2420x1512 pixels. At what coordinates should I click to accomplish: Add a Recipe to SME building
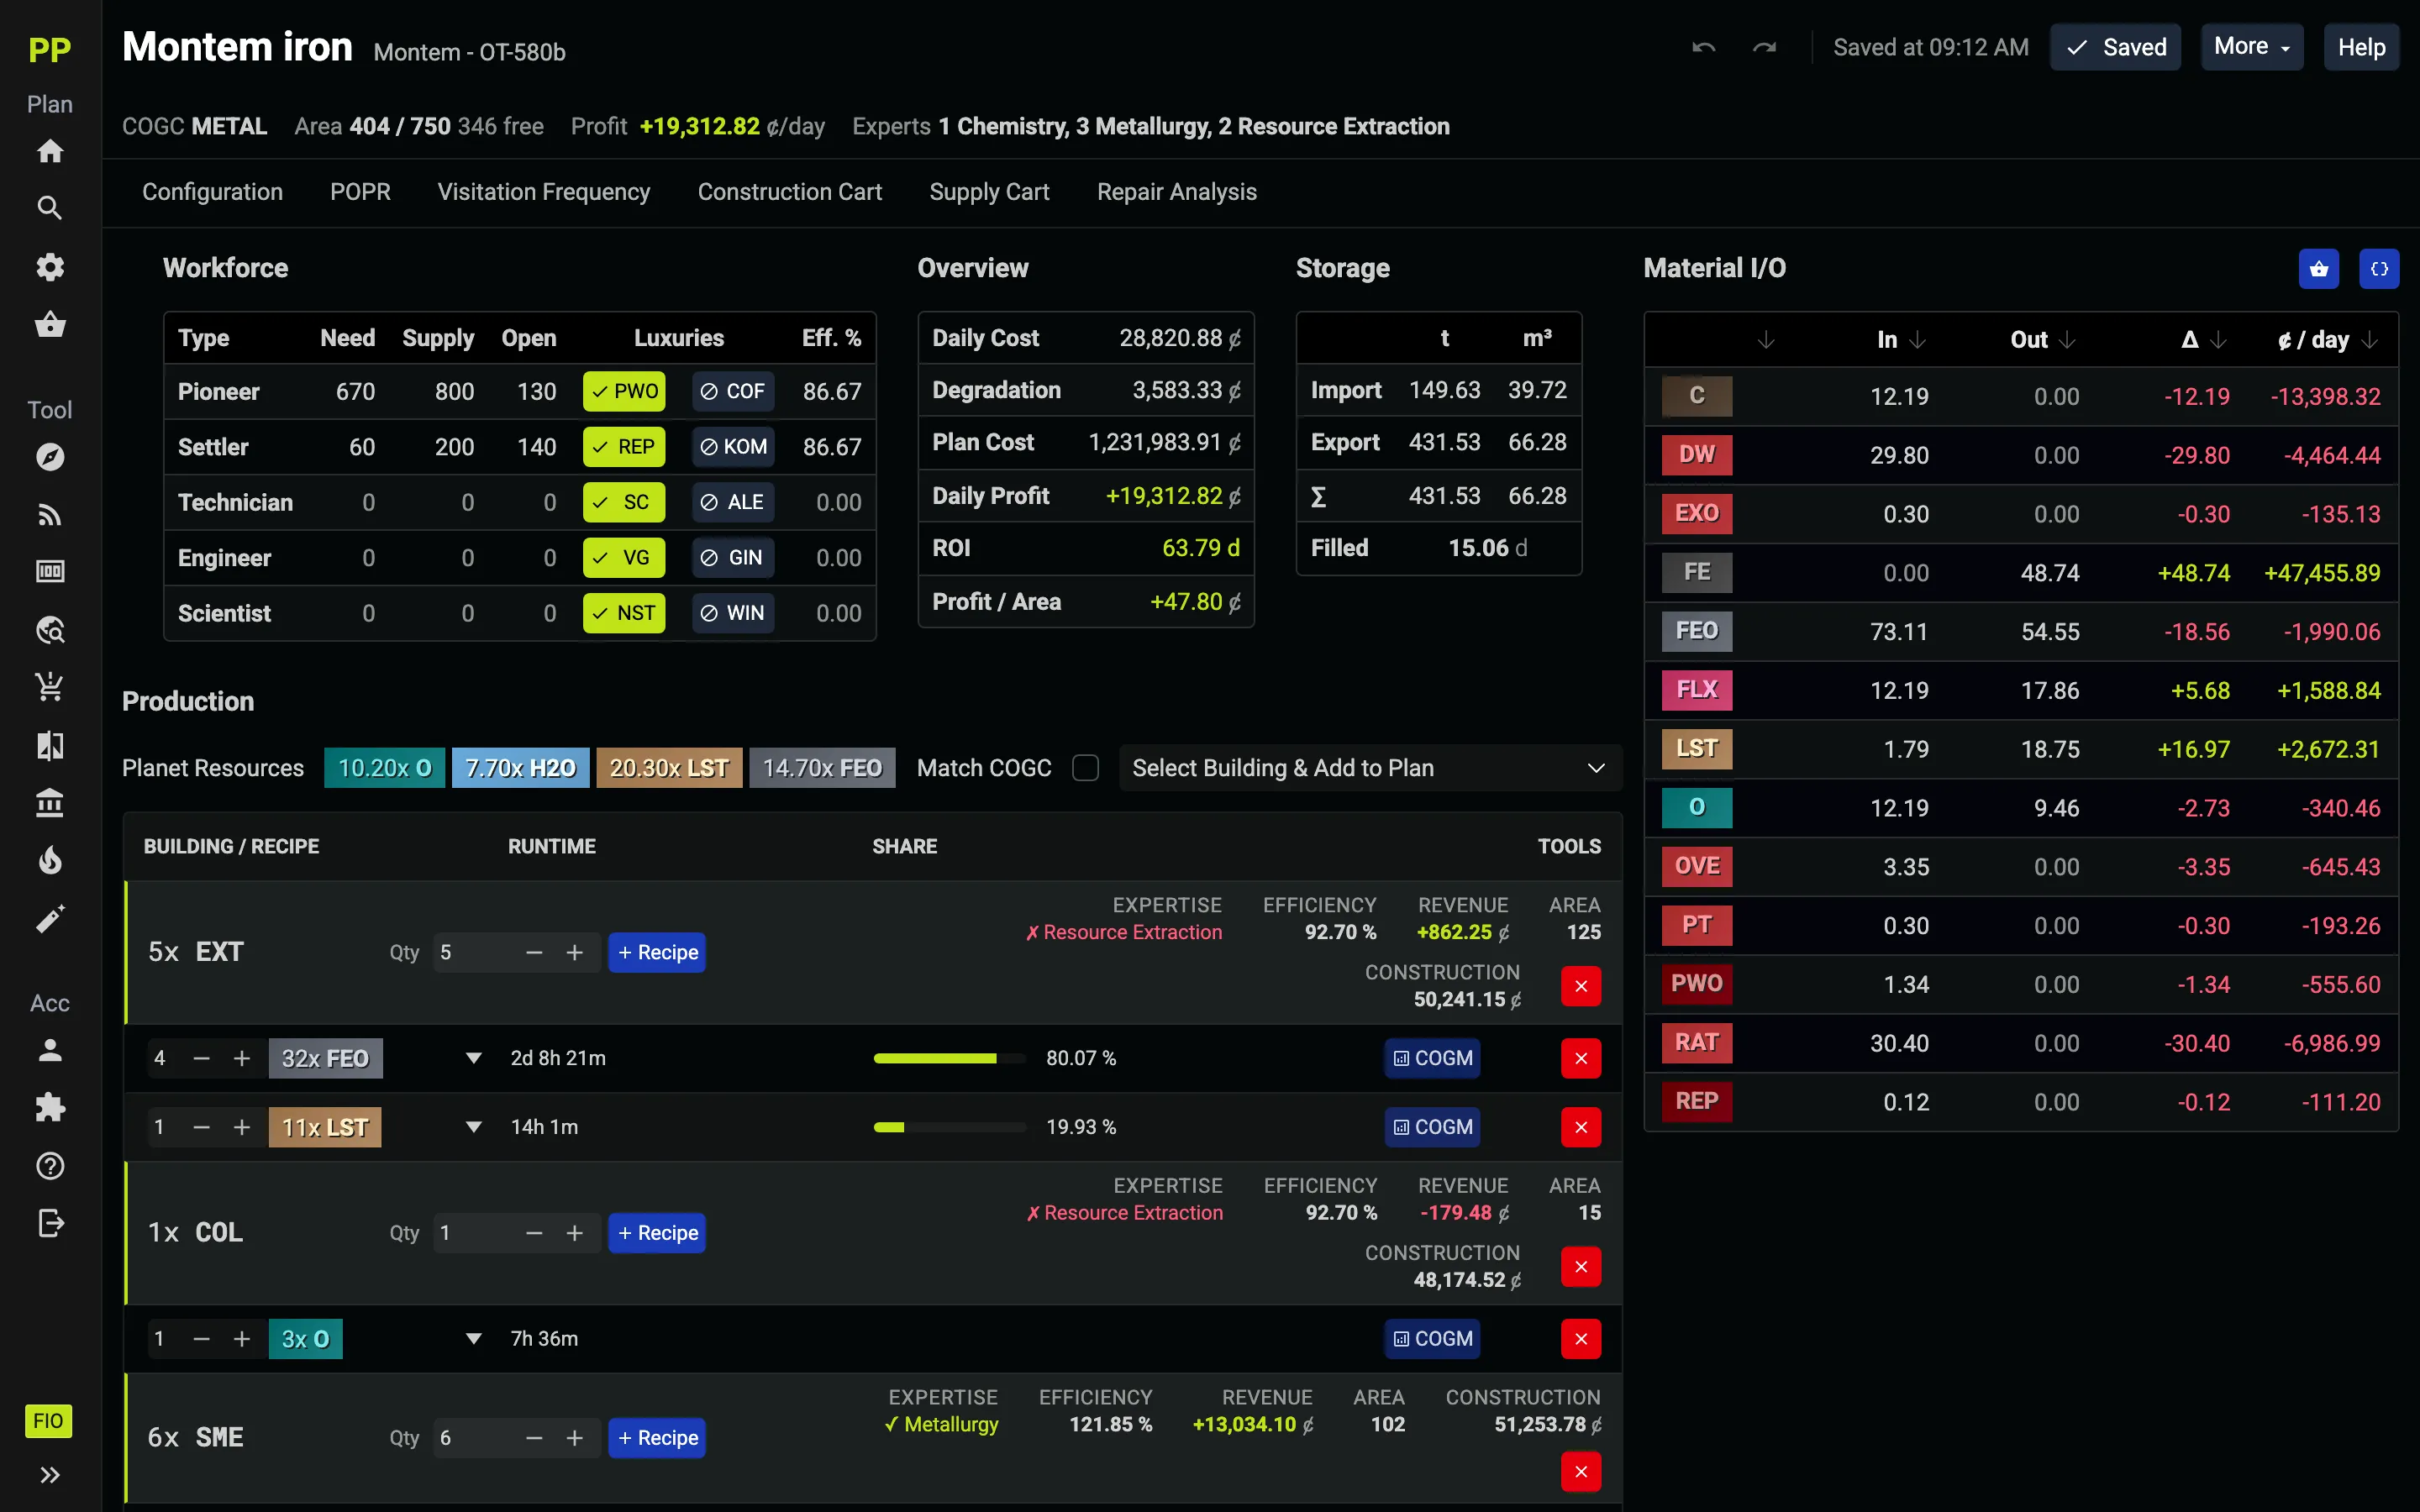657,1438
